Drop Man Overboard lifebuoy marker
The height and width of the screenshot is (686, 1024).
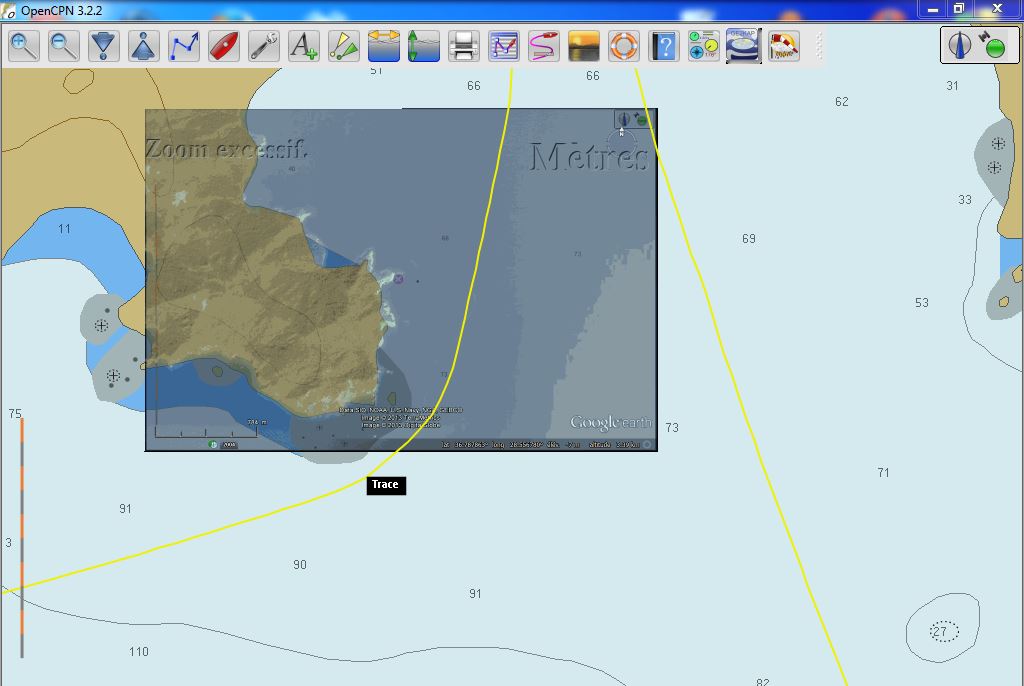coord(624,46)
